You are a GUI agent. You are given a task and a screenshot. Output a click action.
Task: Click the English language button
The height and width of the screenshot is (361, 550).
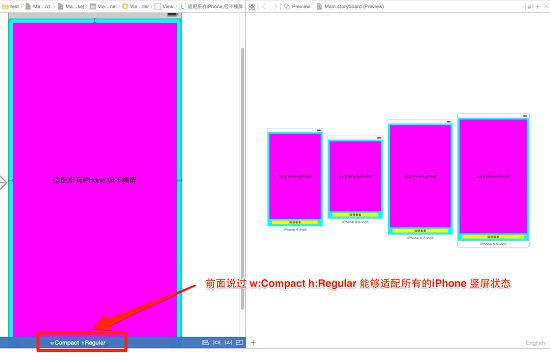point(535,343)
